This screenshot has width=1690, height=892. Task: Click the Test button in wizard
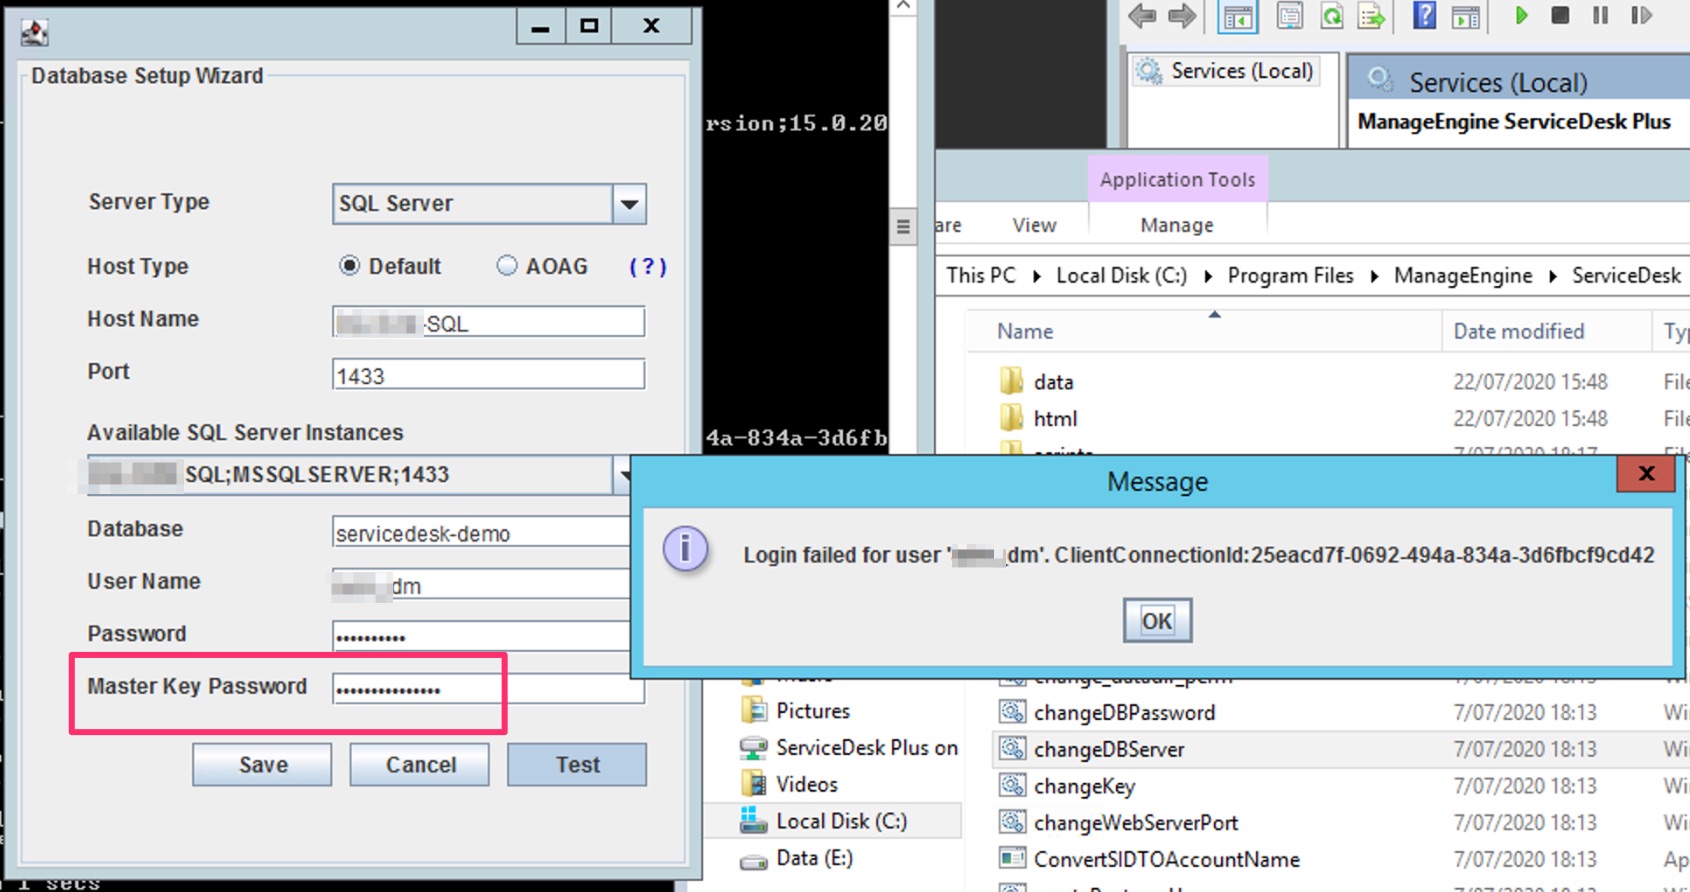577,765
